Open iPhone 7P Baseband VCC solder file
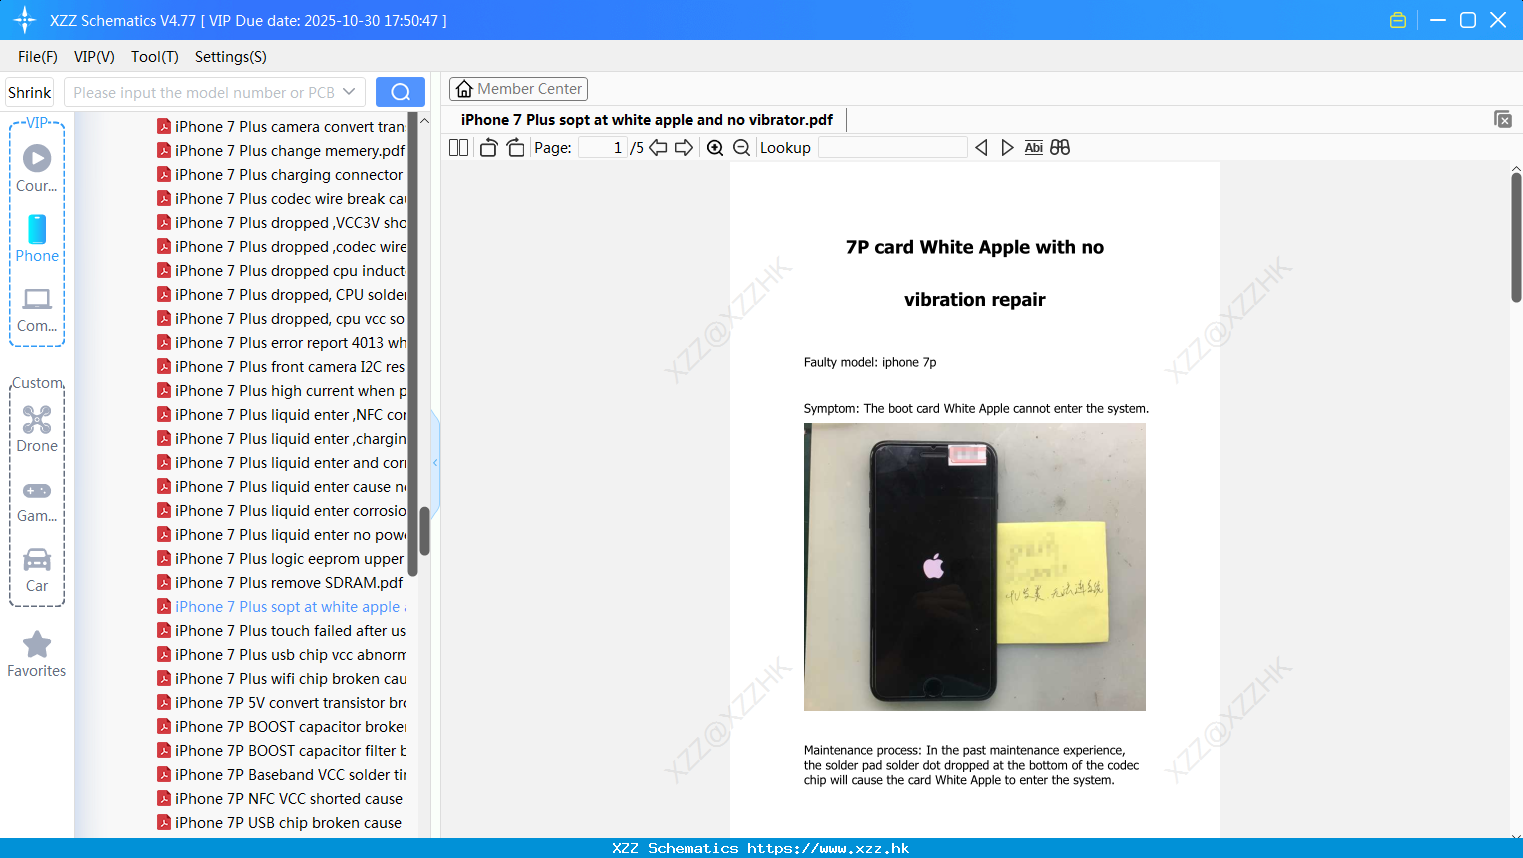Screen dimensions: 1523x858 point(281,775)
